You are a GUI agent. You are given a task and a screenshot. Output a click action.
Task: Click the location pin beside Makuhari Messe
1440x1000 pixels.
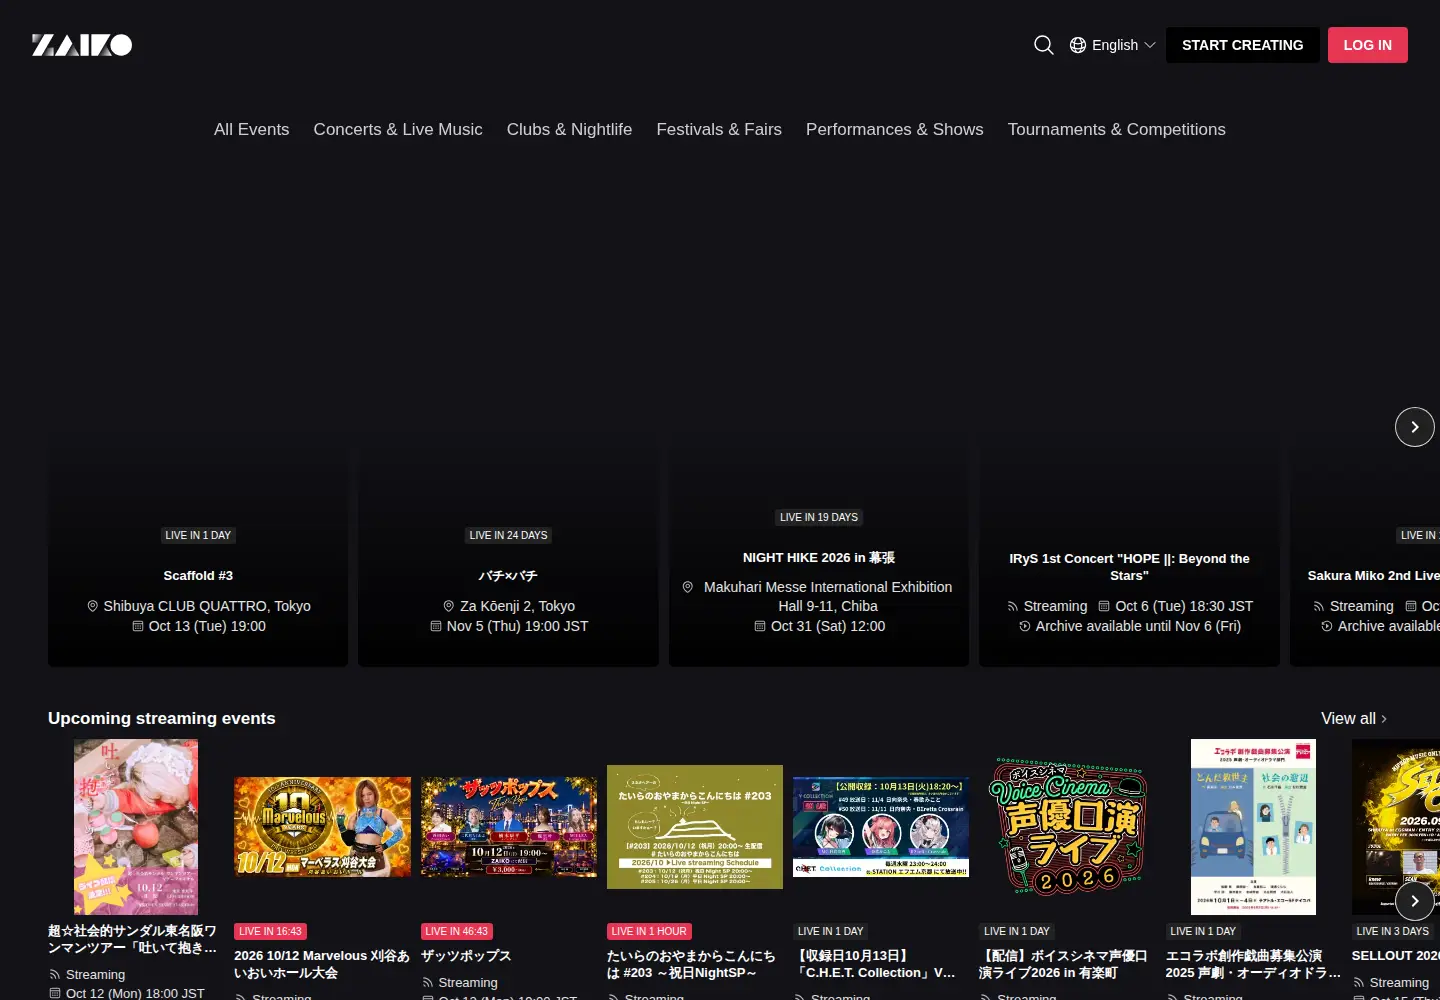[x=688, y=587]
